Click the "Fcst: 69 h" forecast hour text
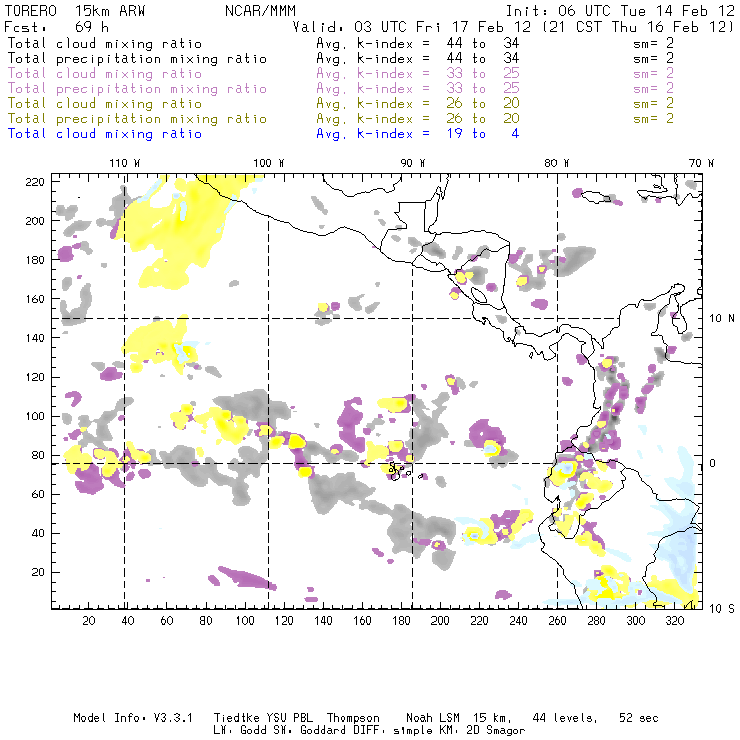This screenshot has height=740, width=740. click(56, 27)
